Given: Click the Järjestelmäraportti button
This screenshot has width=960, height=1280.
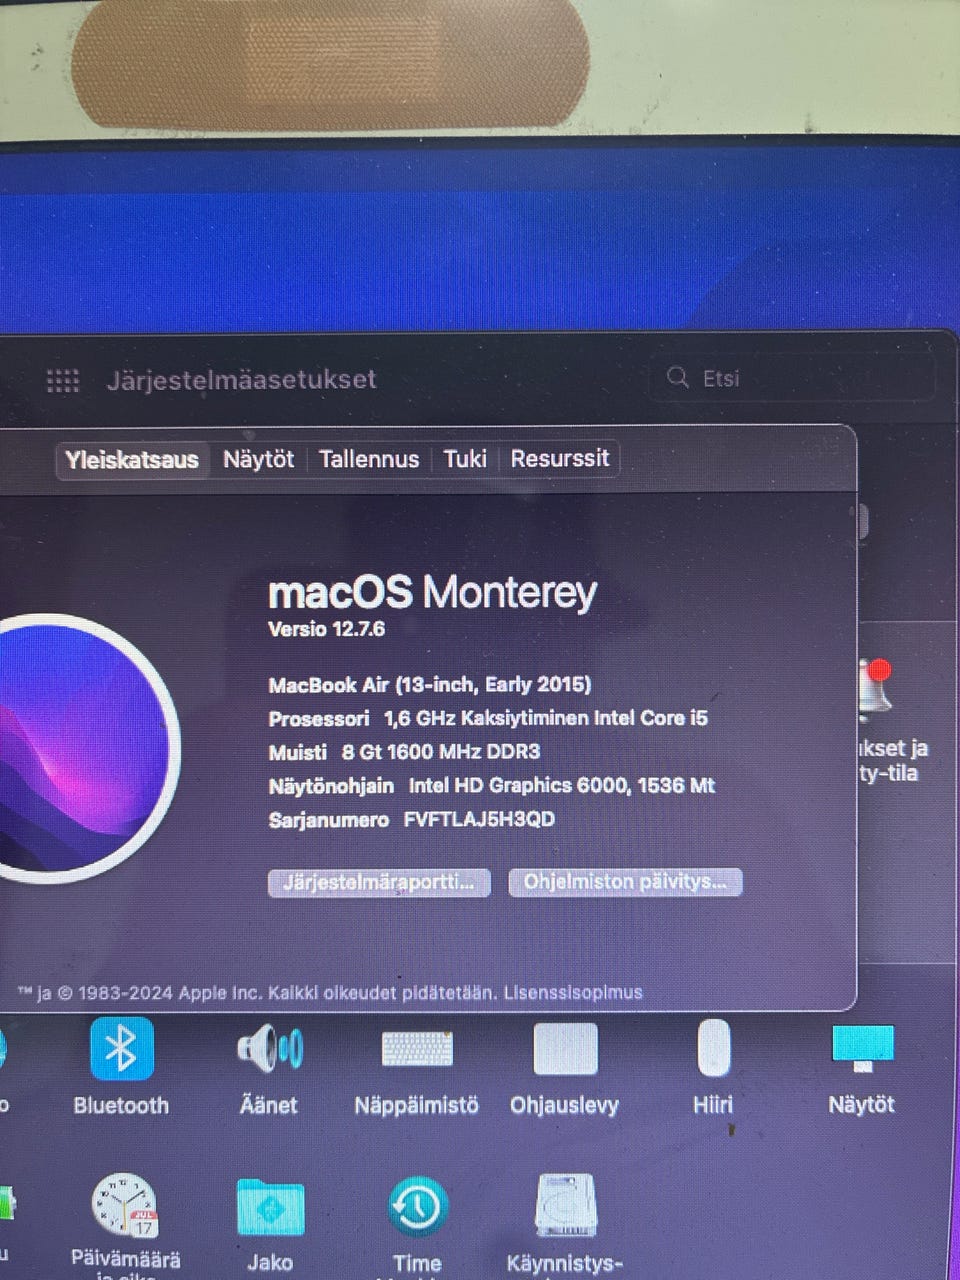Looking at the screenshot, I should pos(379,882).
